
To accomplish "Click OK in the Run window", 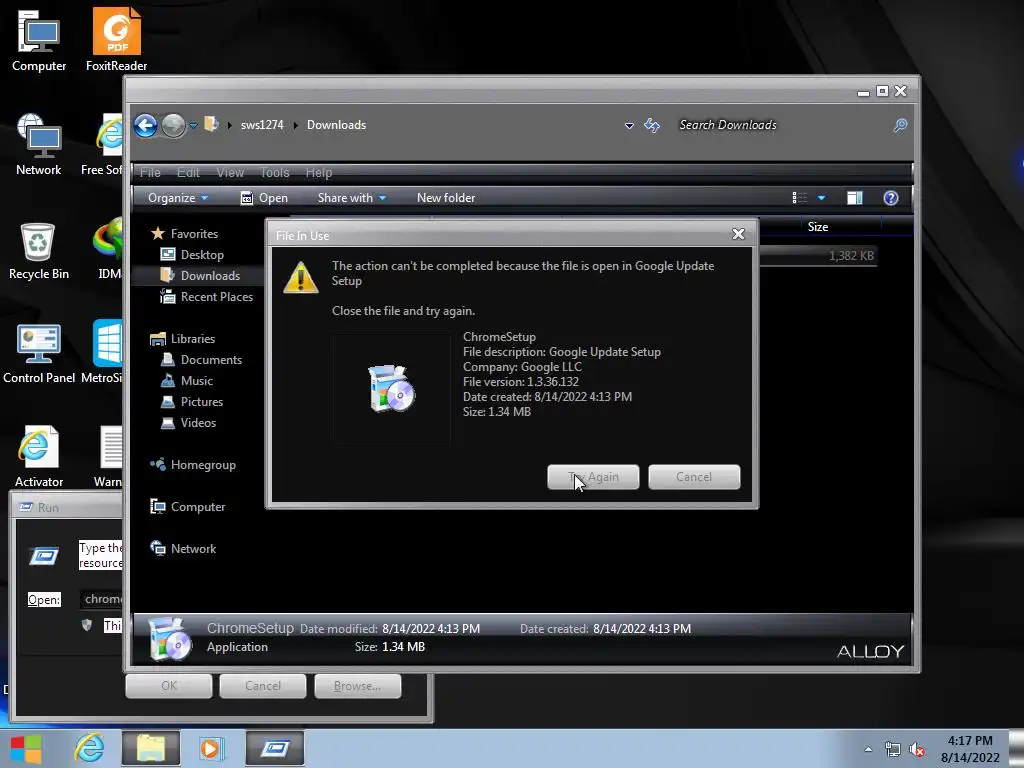I will click(168, 686).
